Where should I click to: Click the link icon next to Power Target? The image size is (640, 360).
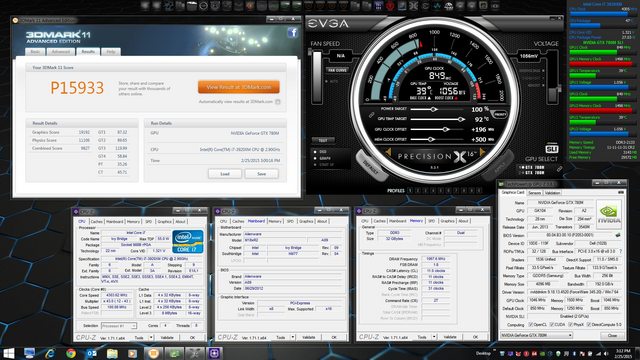[x=371, y=115]
